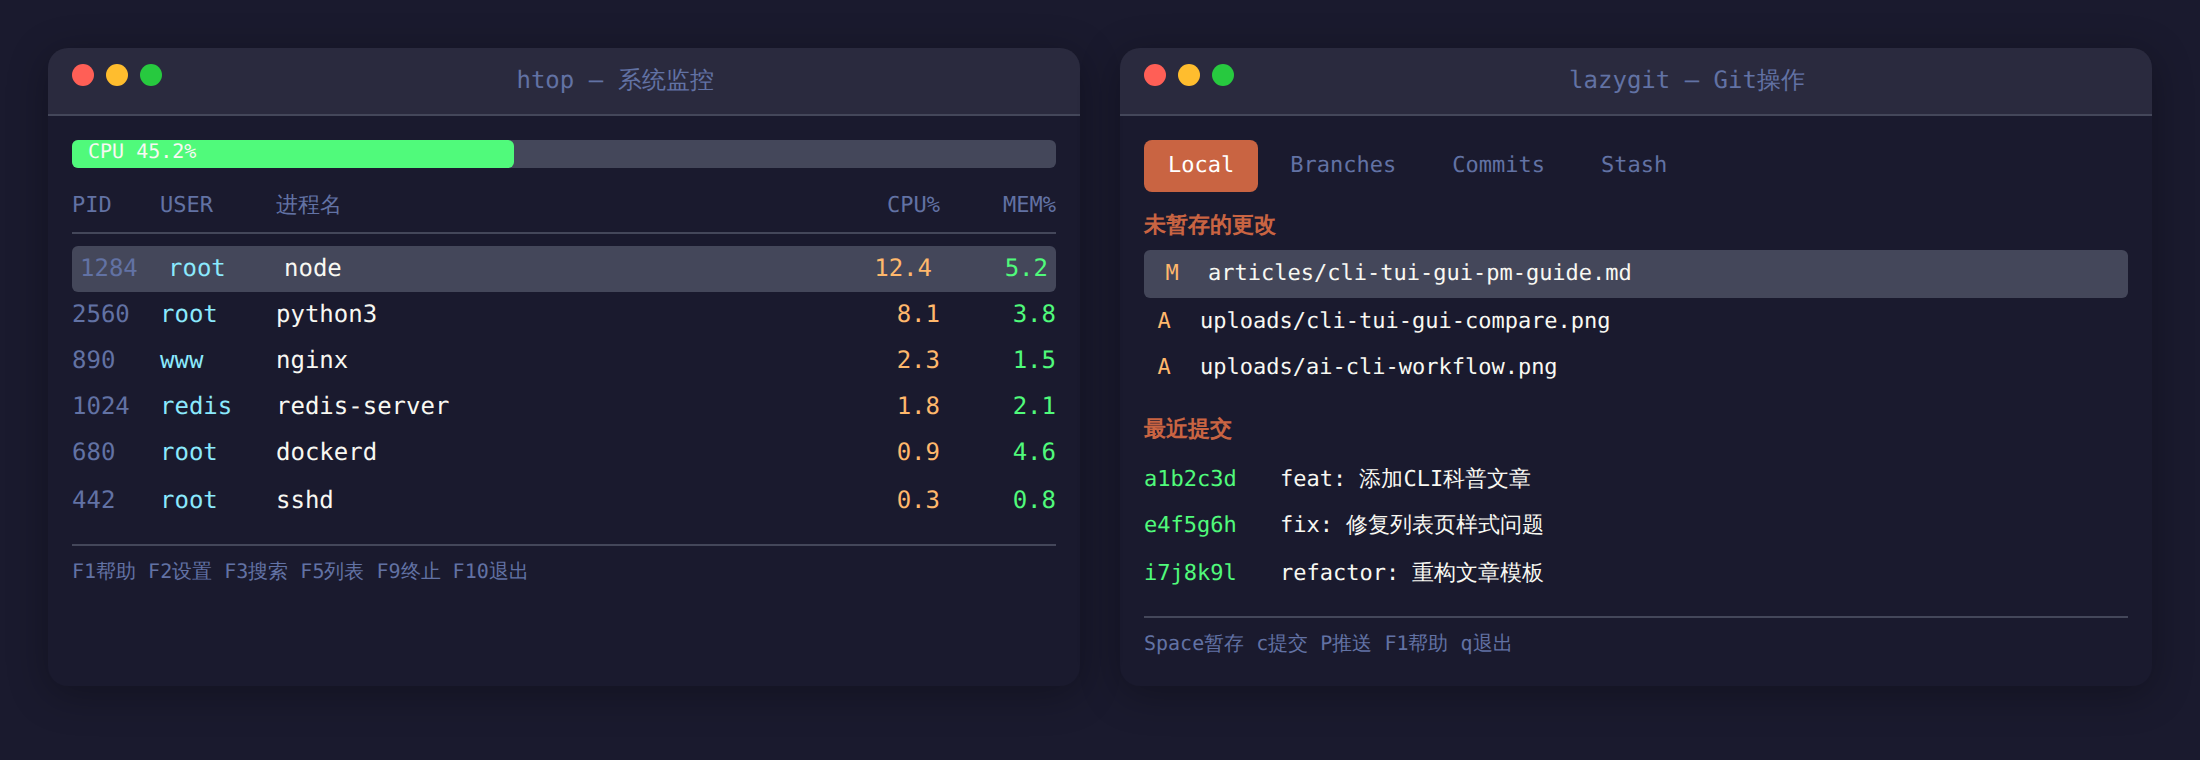Select the sshd process row
Viewport: 2200px width, 760px height.
[x=564, y=499]
